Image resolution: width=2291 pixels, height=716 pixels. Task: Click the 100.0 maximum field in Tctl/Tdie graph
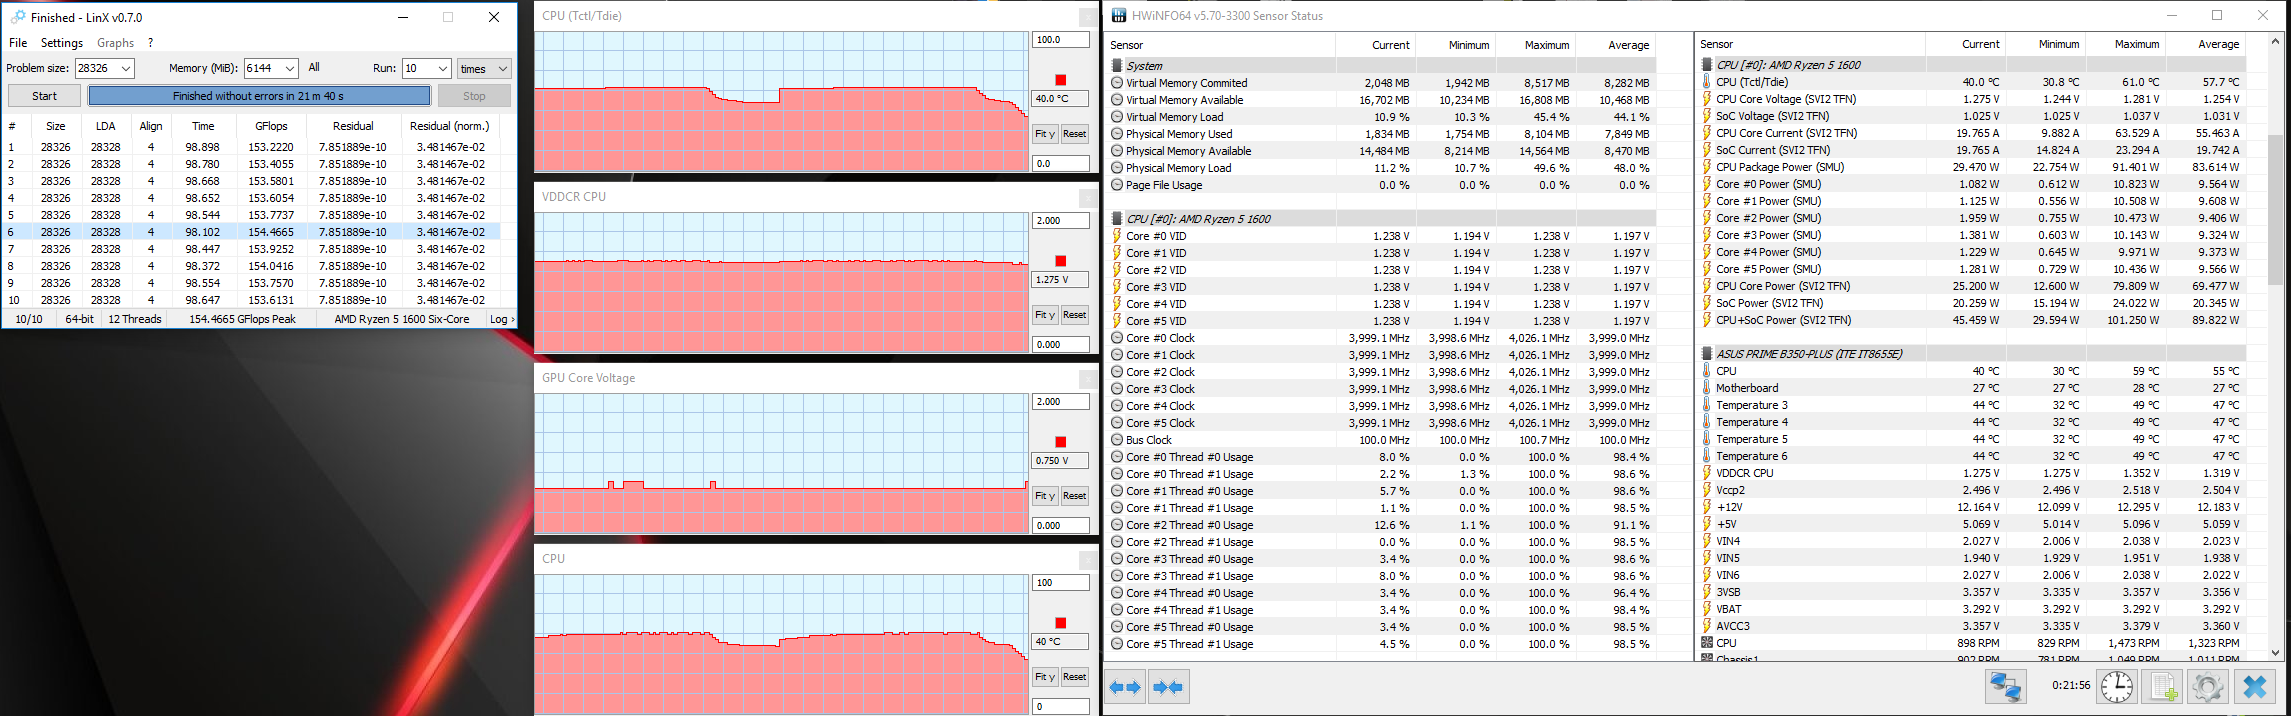coord(1060,40)
